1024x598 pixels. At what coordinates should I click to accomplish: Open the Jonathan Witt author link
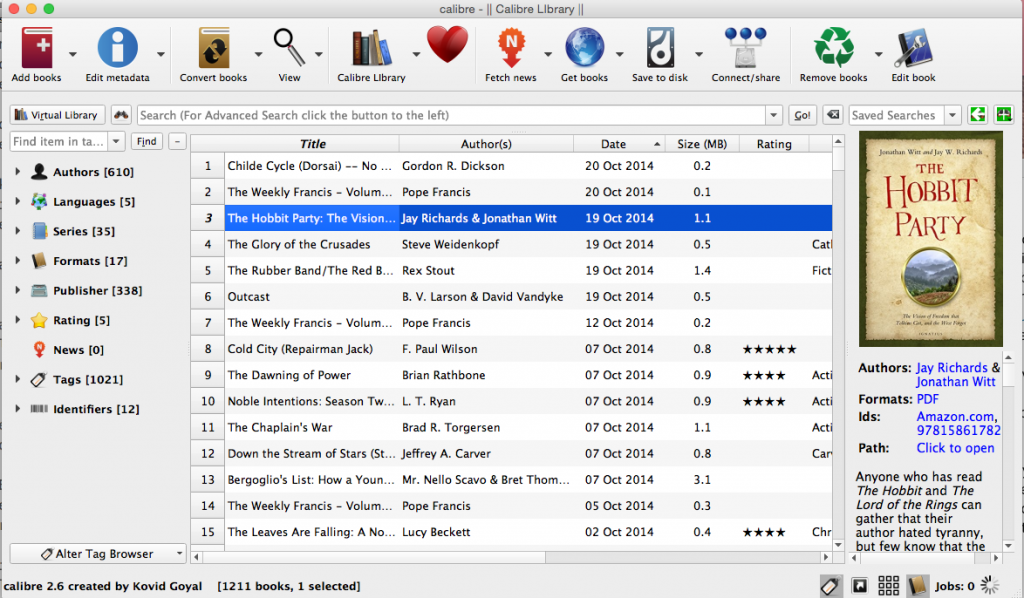coord(955,382)
